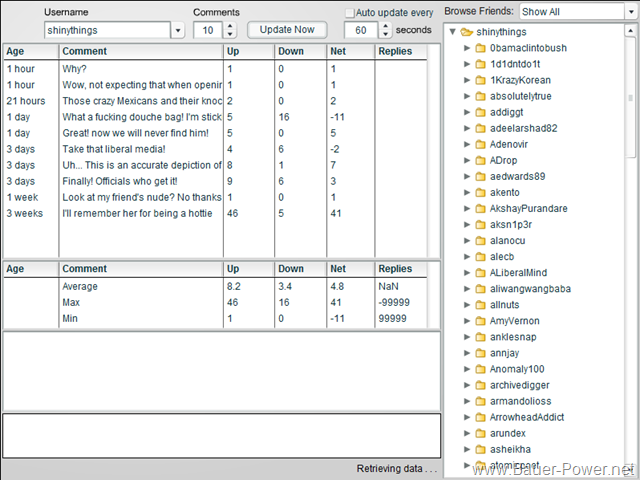Image resolution: width=640 pixels, height=480 pixels.
Task: Click the folder icon next to ArrowheadAddict
Action: pyautogui.click(x=481, y=416)
